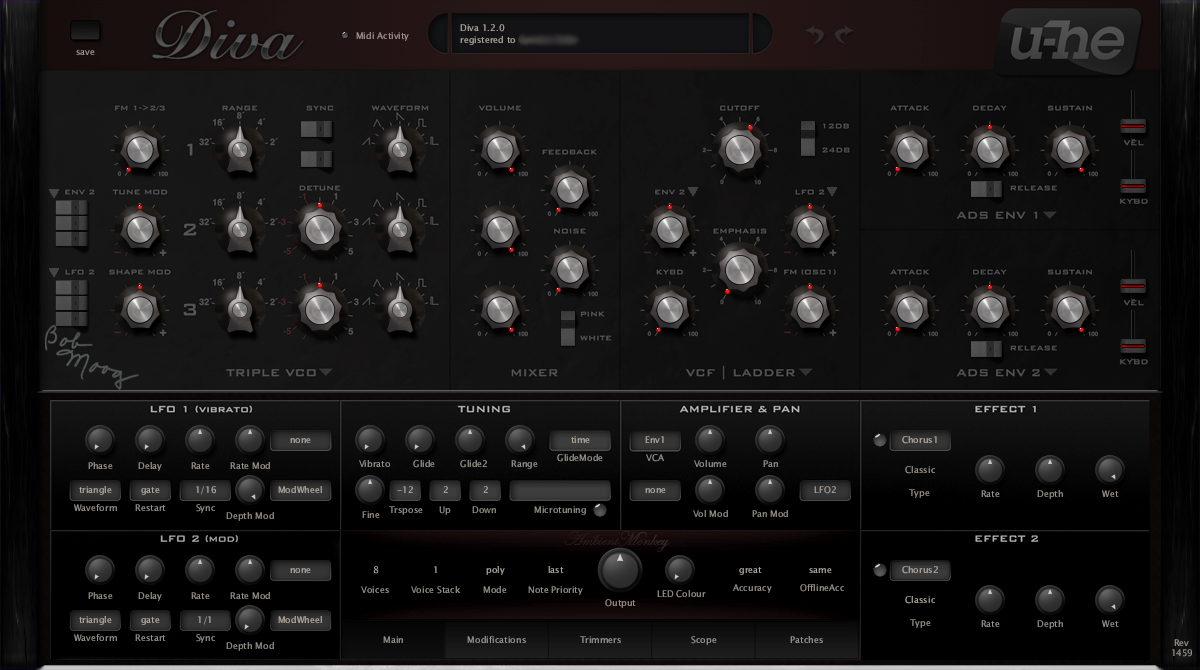Click the VCF Cutoff knob
Image resolution: width=1200 pixels, height=670 pixels.
[x=739, y=149]
